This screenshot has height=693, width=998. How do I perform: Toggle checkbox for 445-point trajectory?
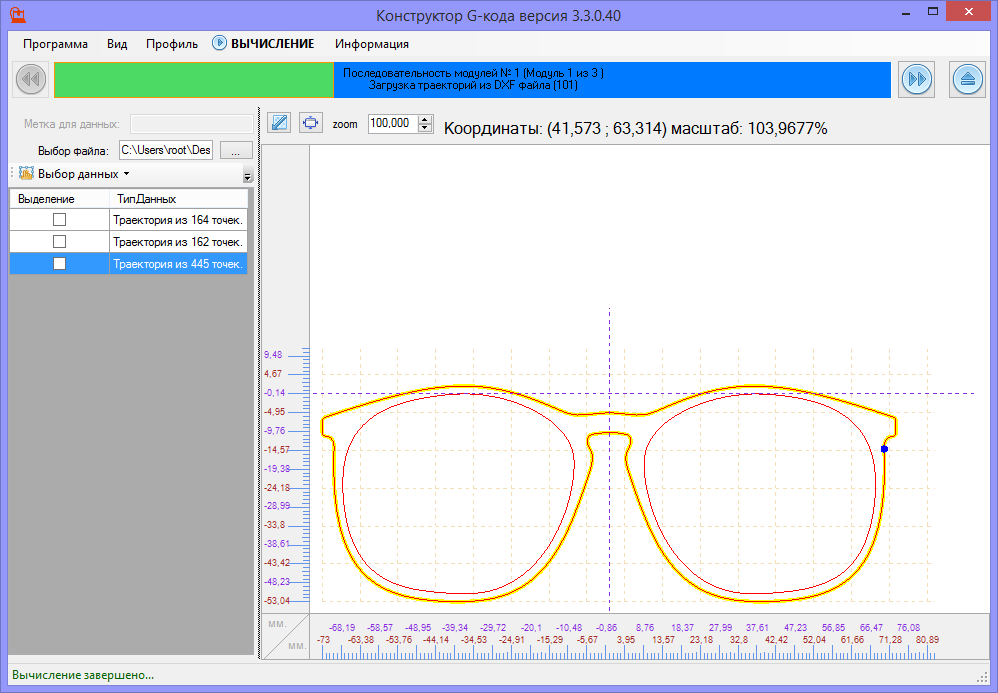coord(59,263)
